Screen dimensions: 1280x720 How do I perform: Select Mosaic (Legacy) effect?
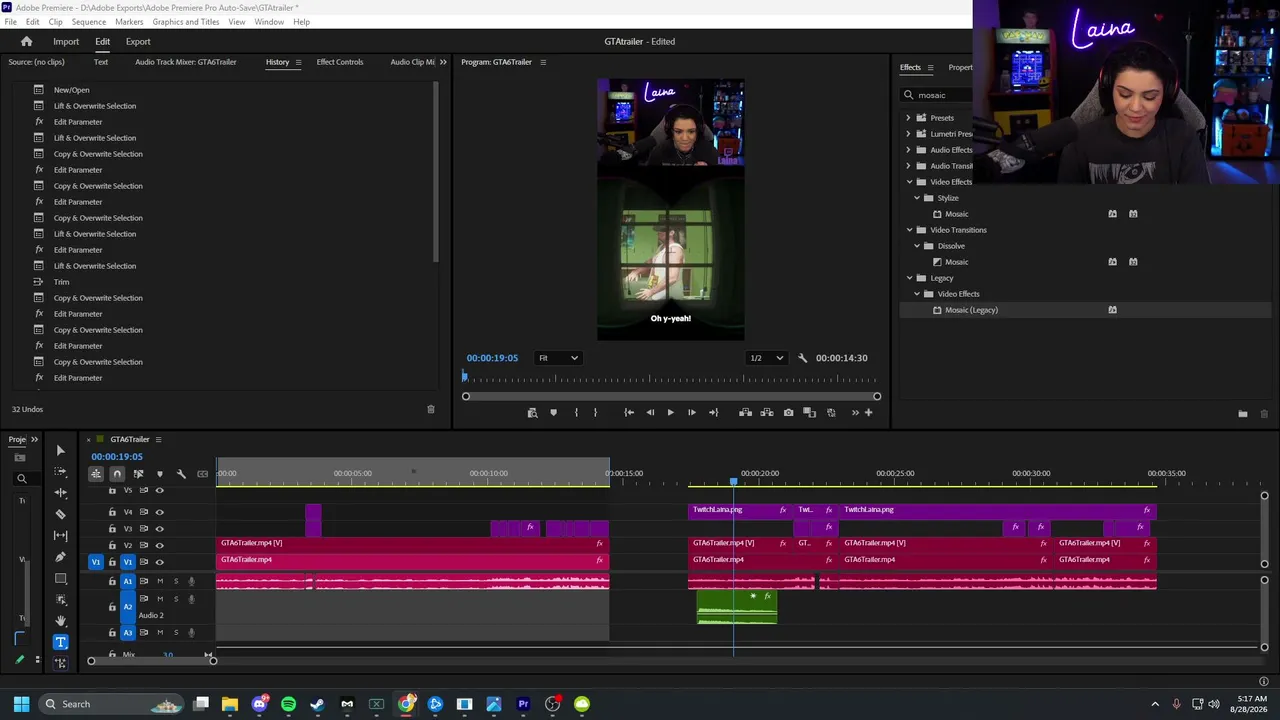971,310
